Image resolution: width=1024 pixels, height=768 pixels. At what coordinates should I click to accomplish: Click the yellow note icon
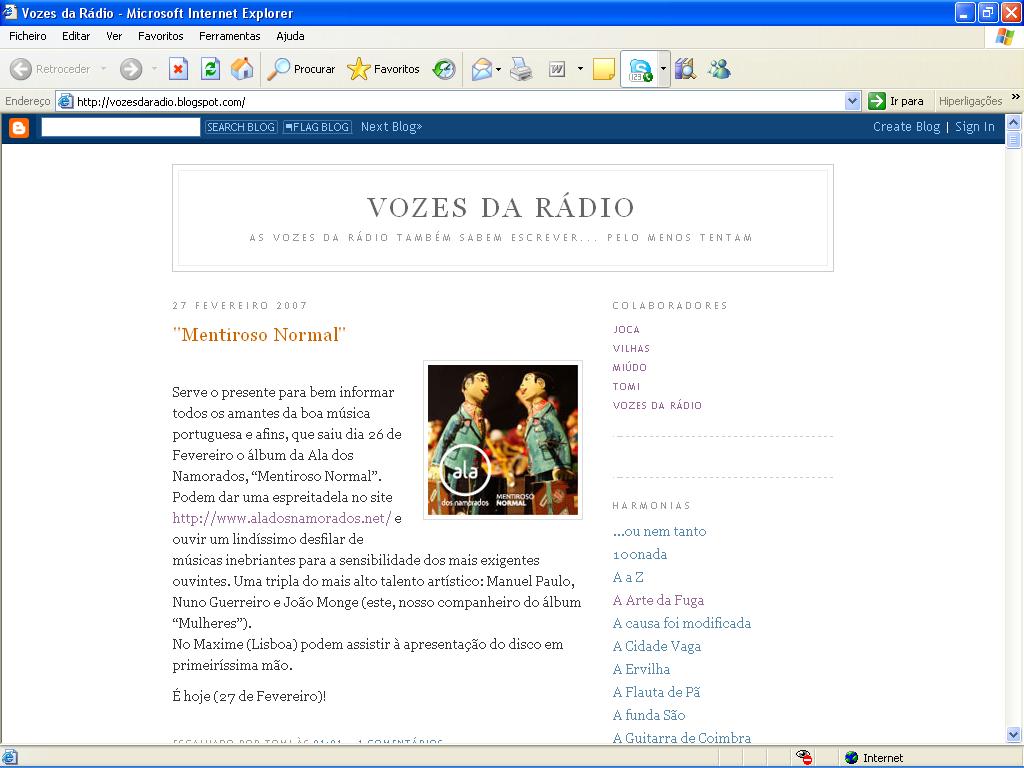coord(603,69)
